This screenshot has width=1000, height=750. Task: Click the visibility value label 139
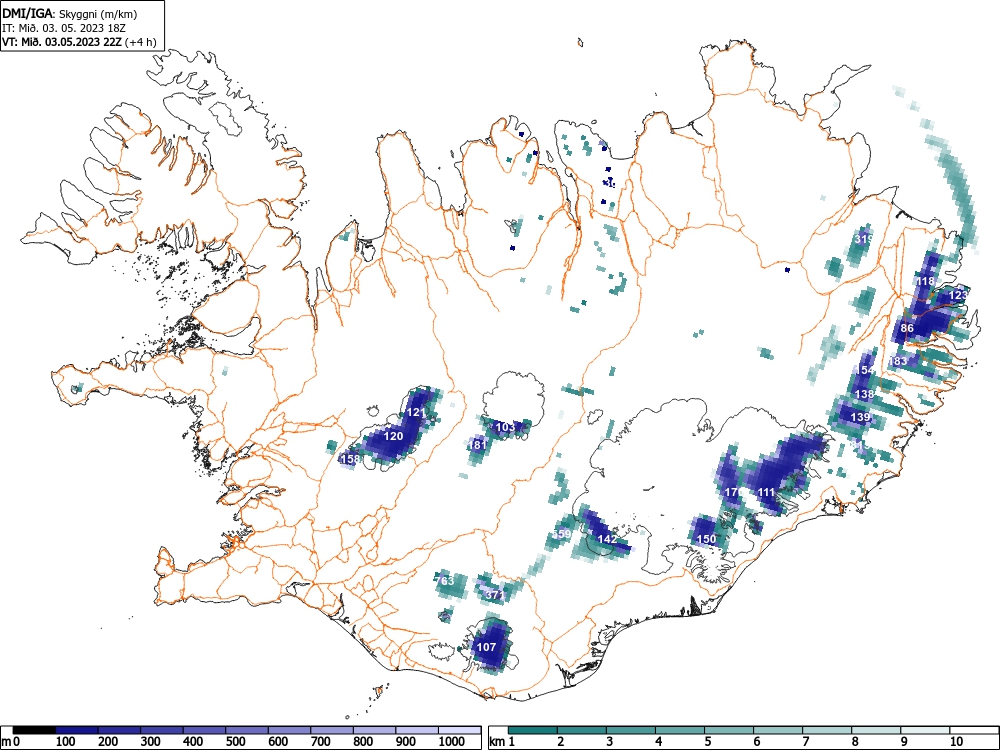(860, 417)
